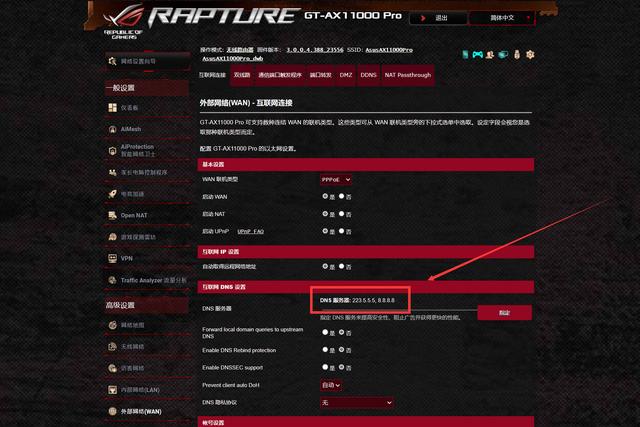Screen dimensions: 640x427
Task: Click the AsusAX11000Pro_dwb SSID link
Action: (x=233, y=58)
